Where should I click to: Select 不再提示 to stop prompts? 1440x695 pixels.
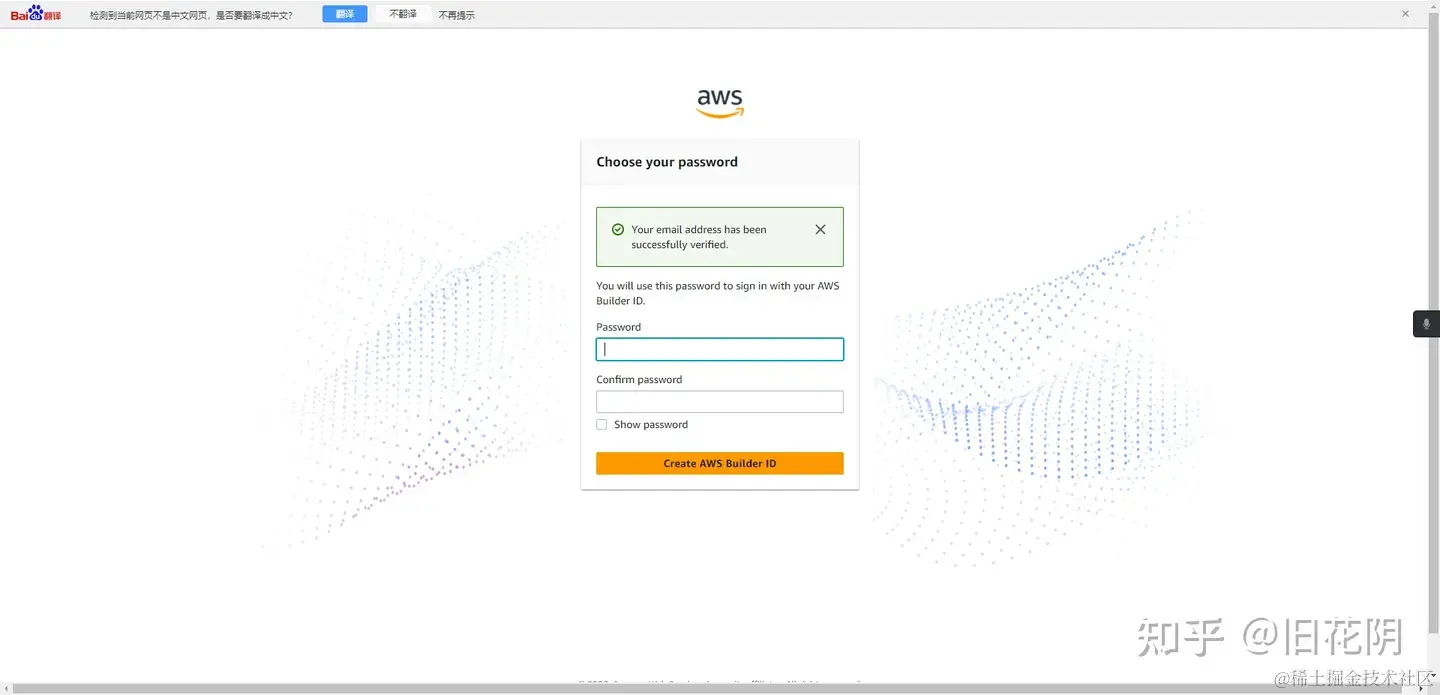pos(457,15)
